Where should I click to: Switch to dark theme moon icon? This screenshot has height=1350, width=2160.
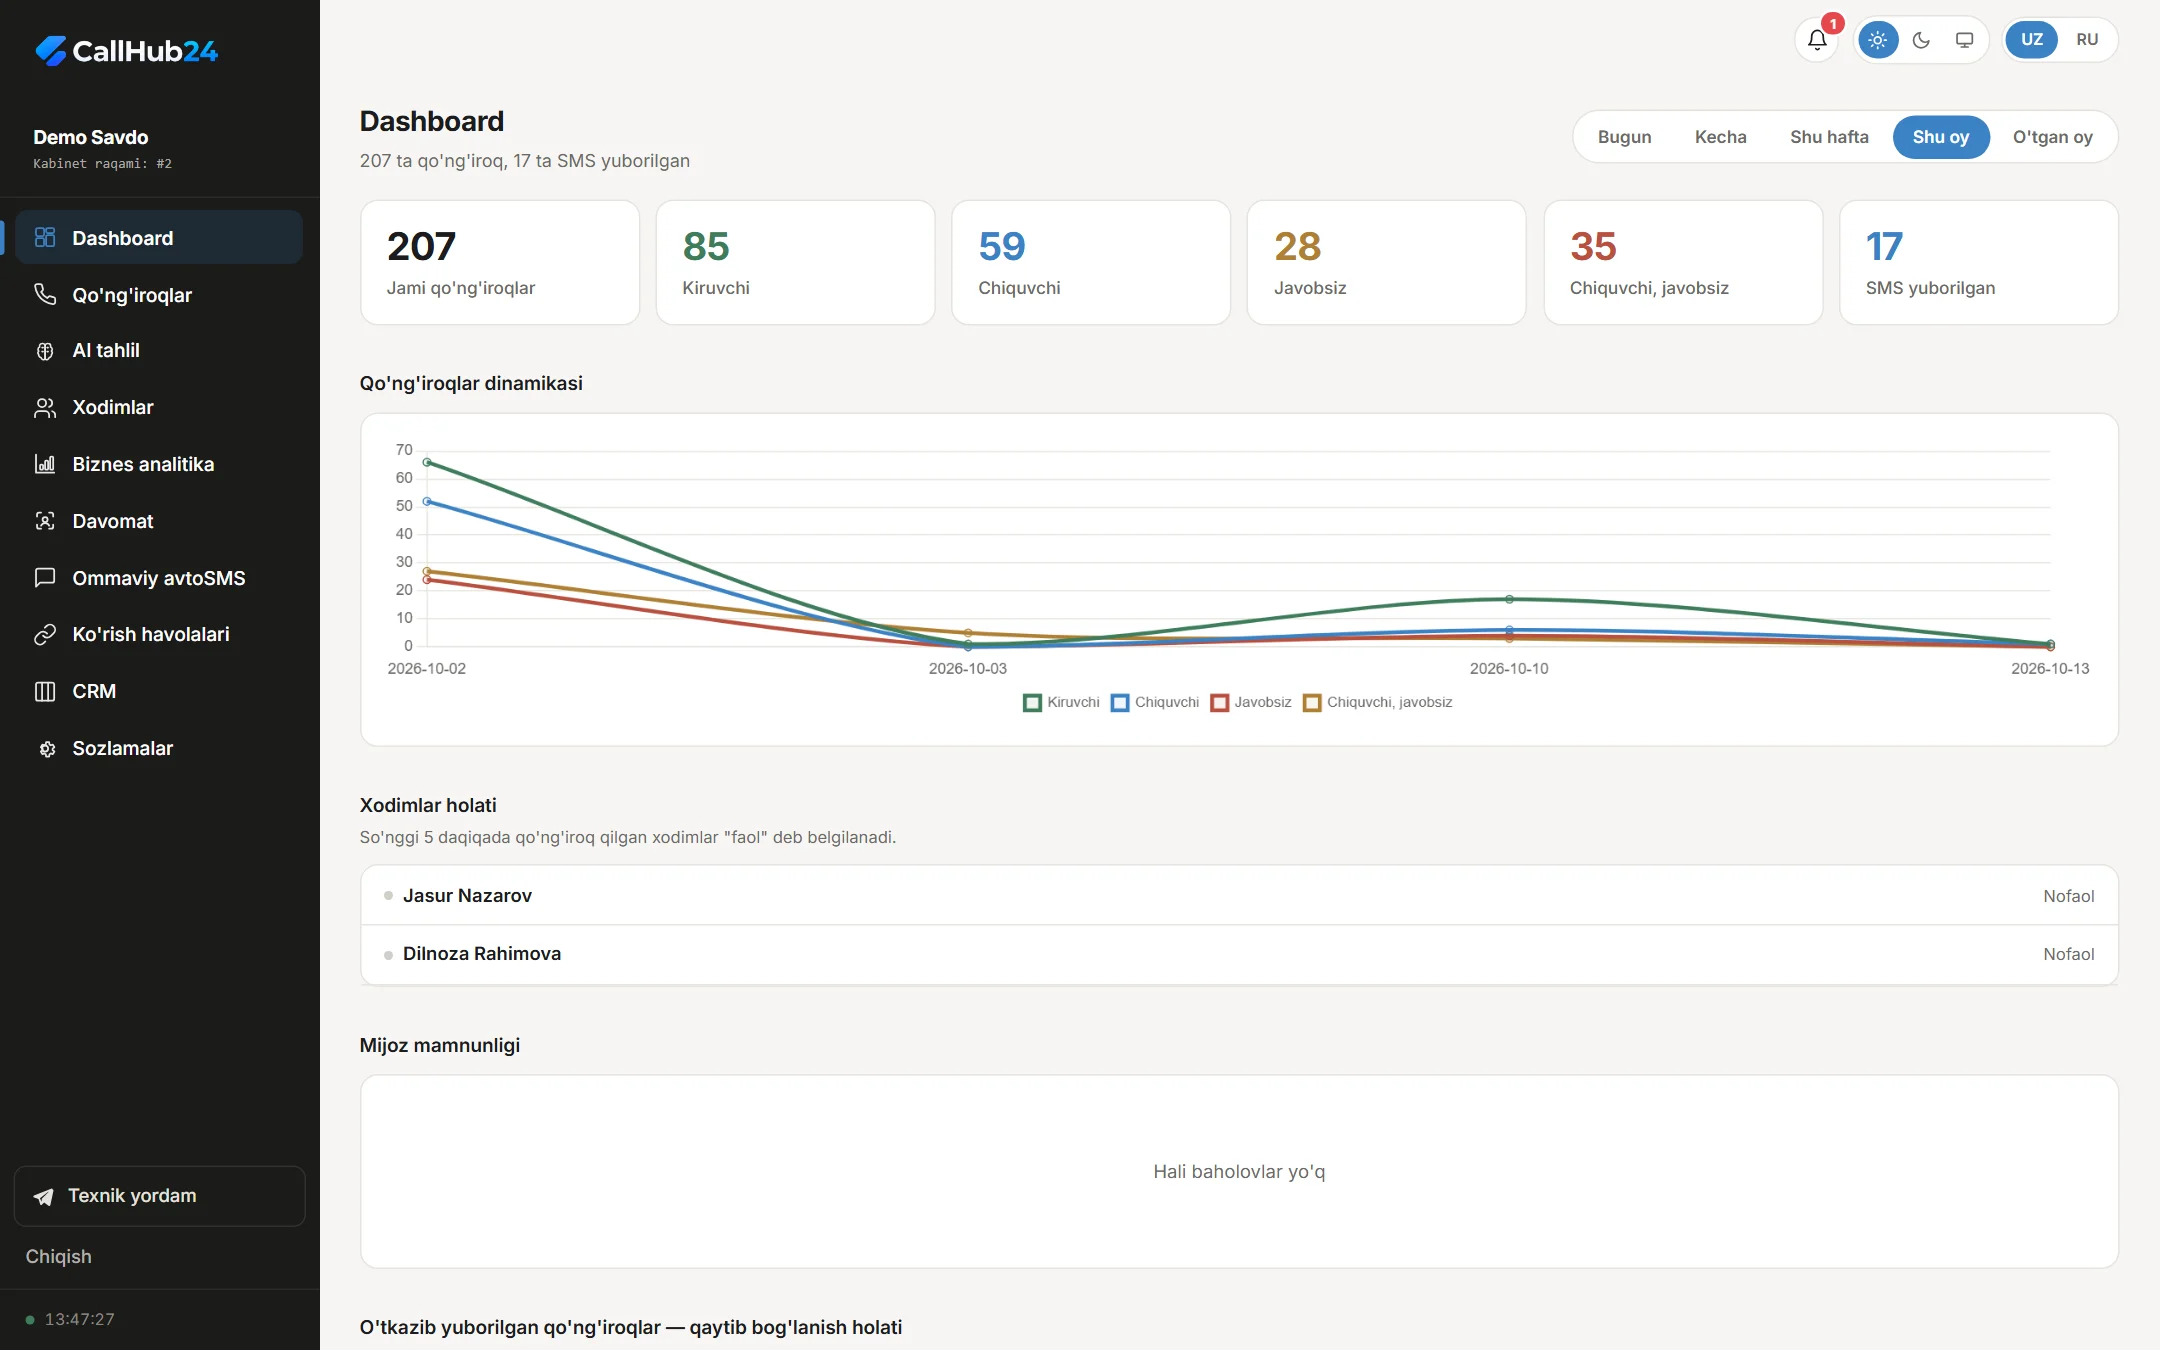coord(1921,40)
